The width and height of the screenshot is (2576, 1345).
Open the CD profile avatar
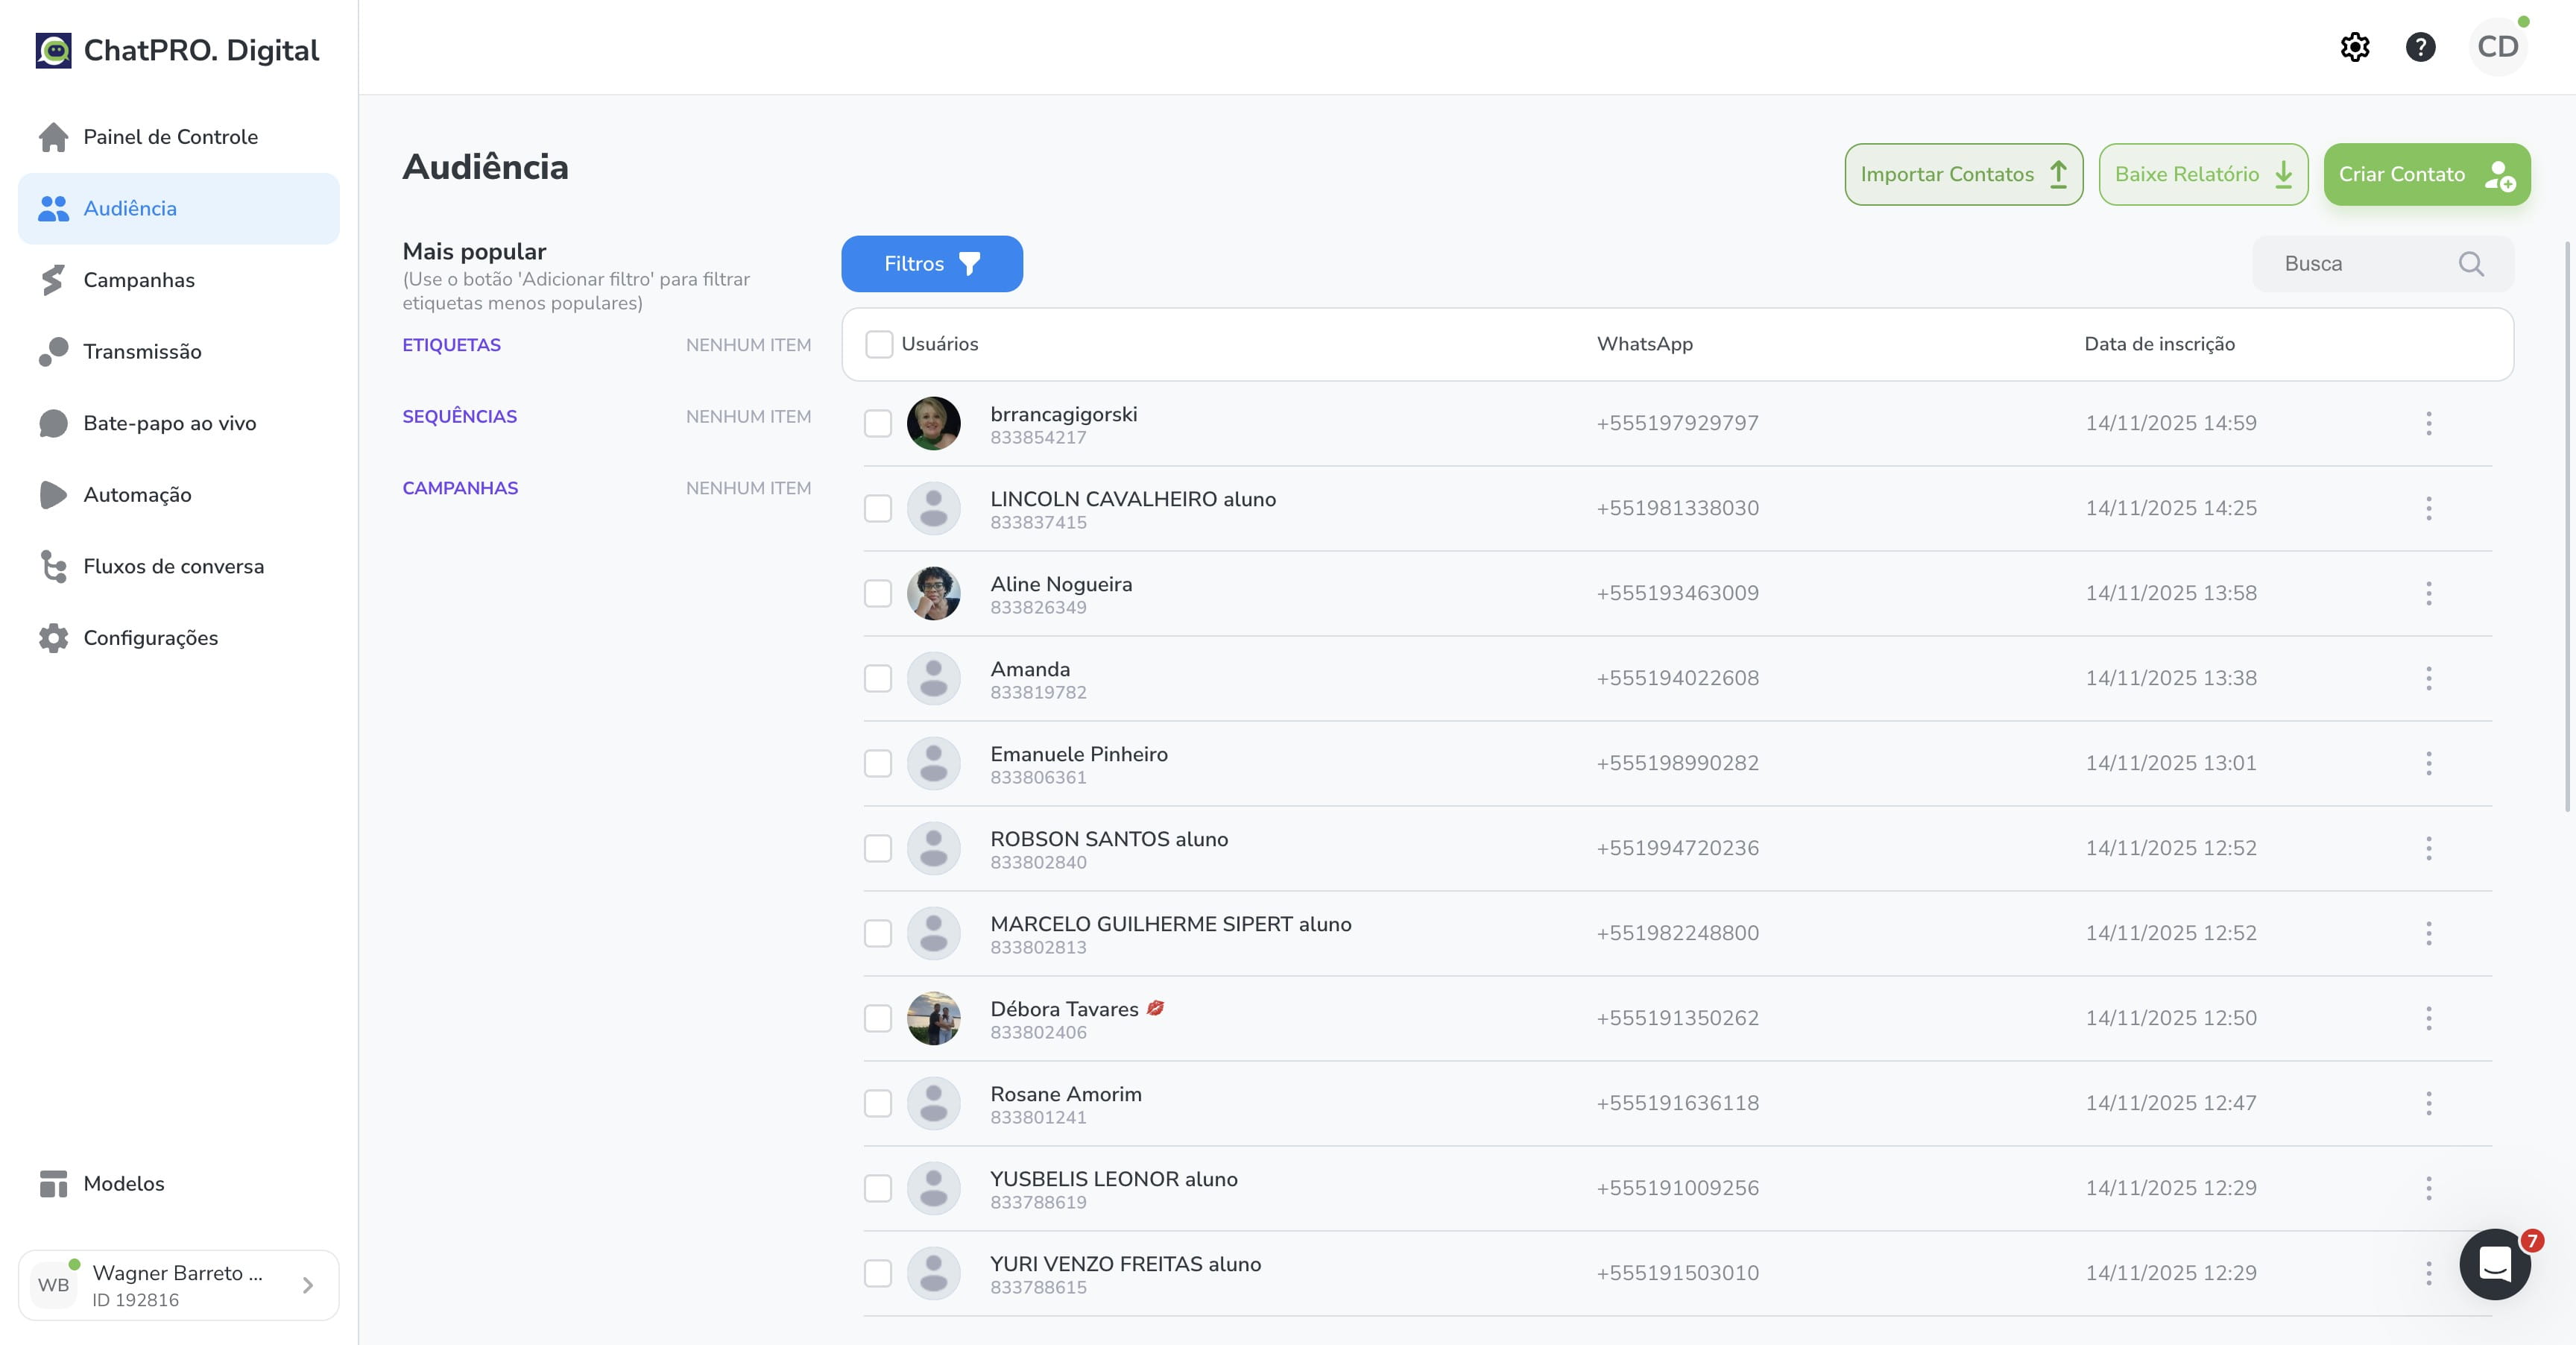point(2498,47)
